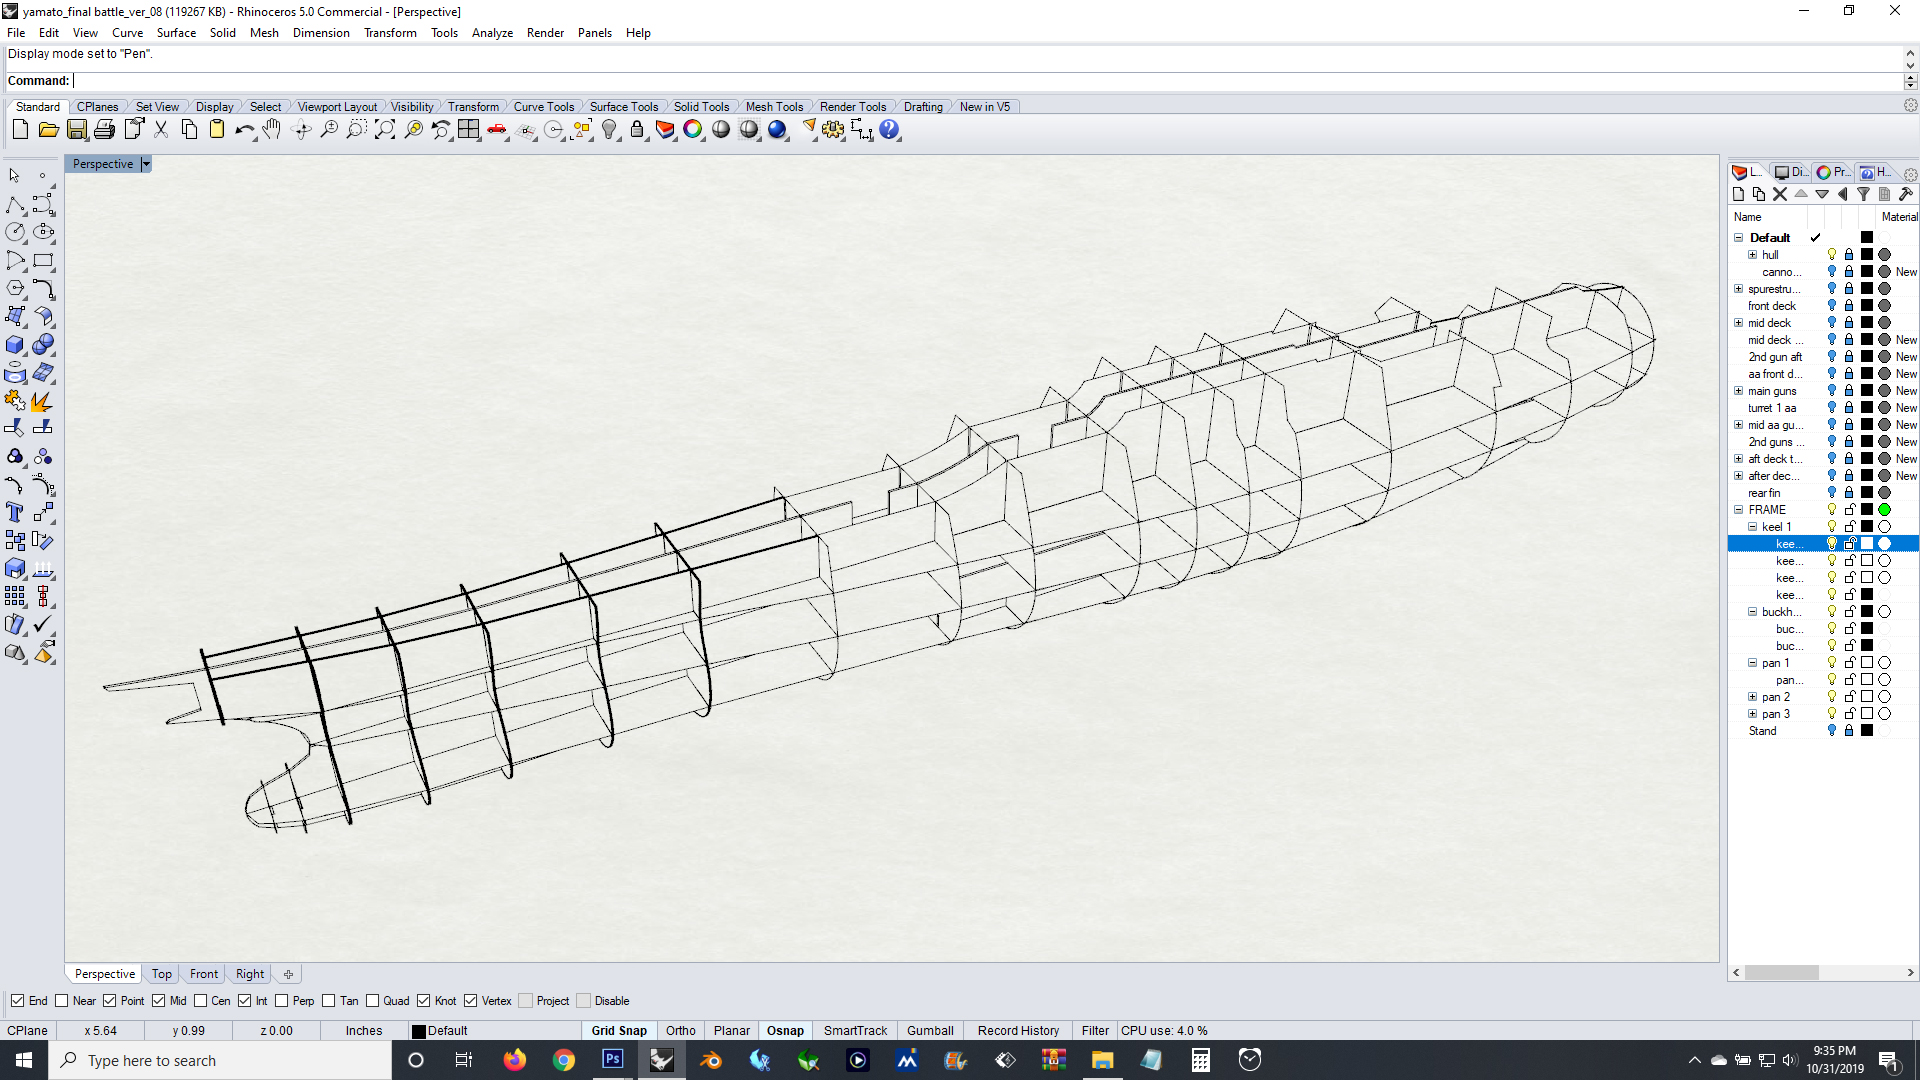
Task: Expand the main guns layer
Action: pos(1739,391)
